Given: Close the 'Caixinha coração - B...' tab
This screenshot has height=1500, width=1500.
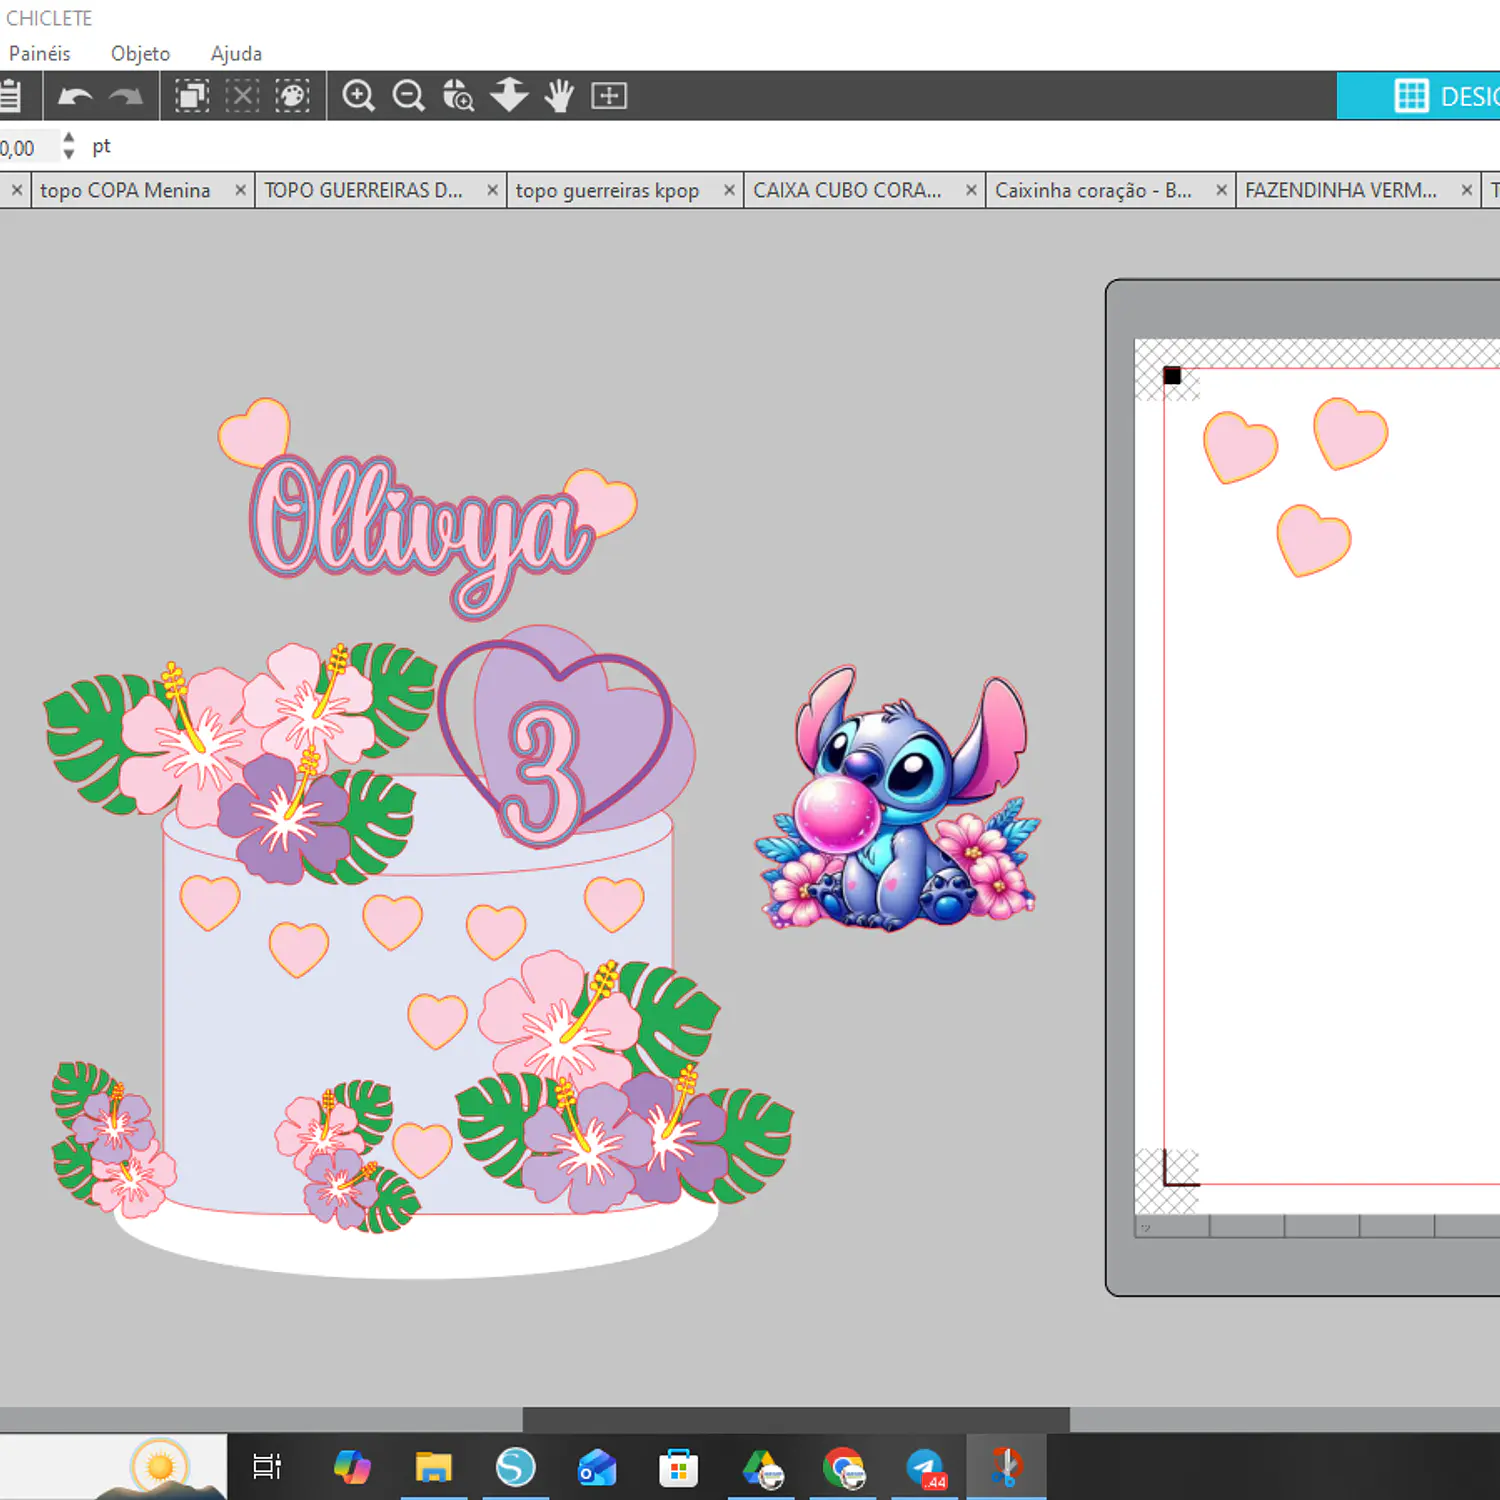Looking at the screenshot, I should pos(1221,190).
